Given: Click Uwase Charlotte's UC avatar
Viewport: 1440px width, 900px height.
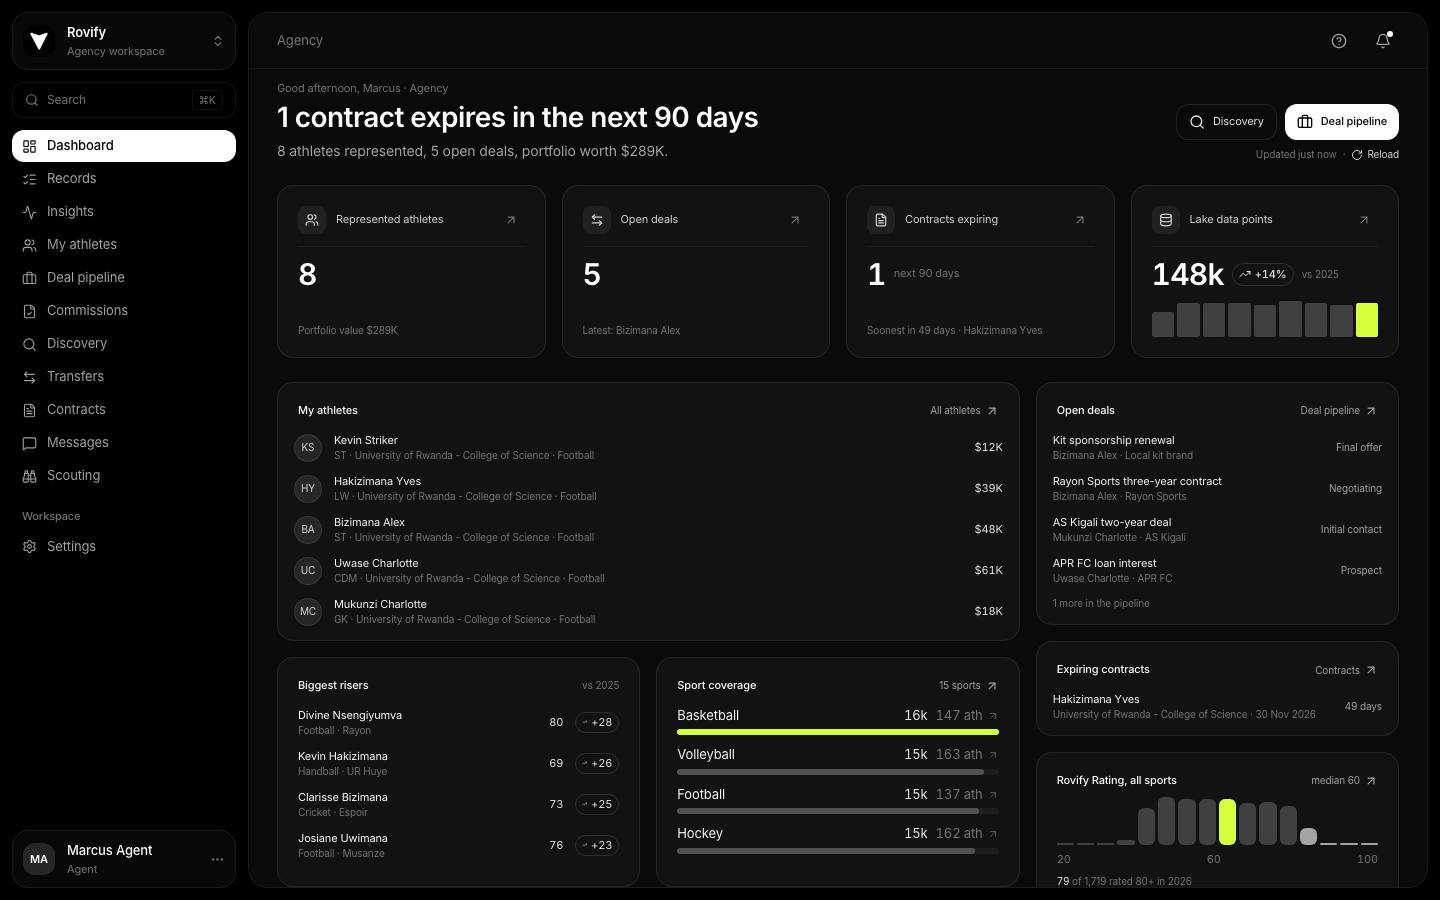Looking at the screenshot, I should [x=308, y=571].
